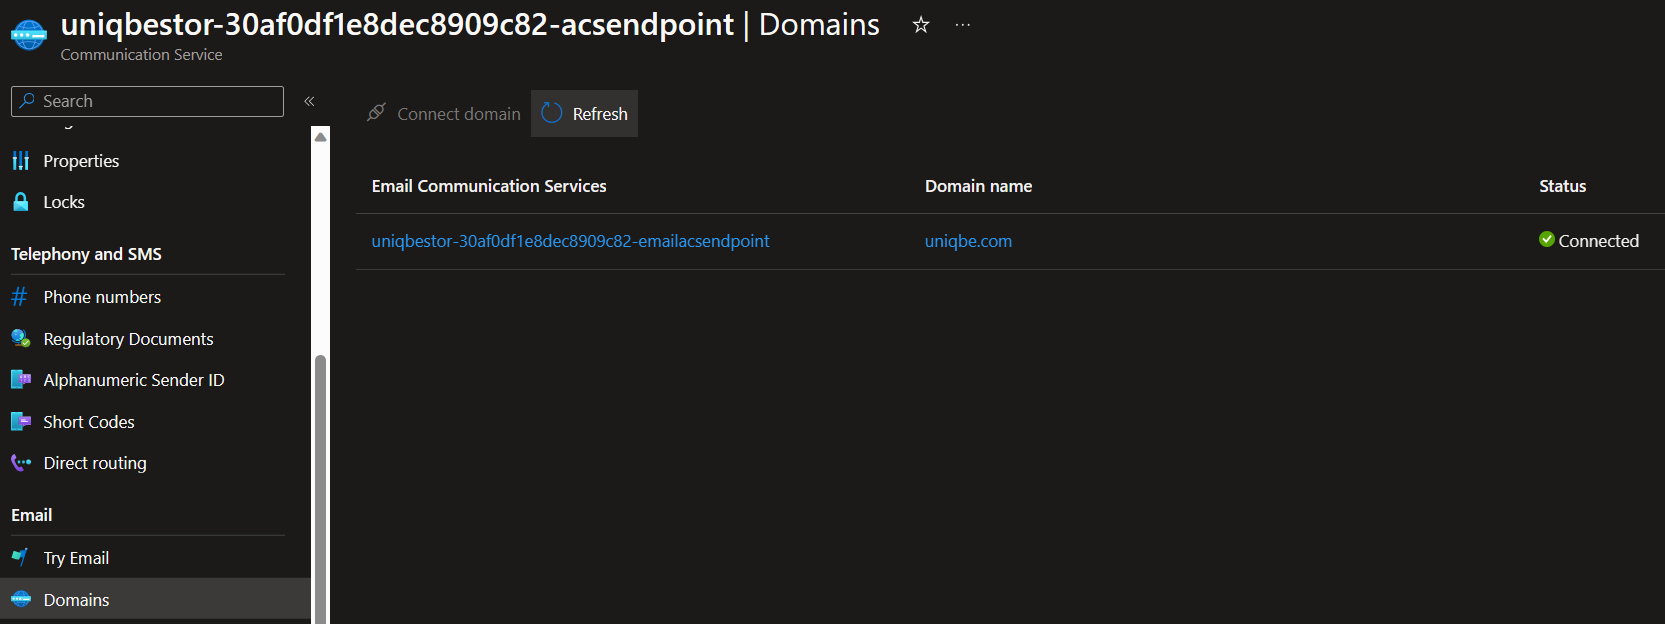This screenshot has height=624, width=1665.
Task: Click the Short Codes icon
Action: point(21,422)
